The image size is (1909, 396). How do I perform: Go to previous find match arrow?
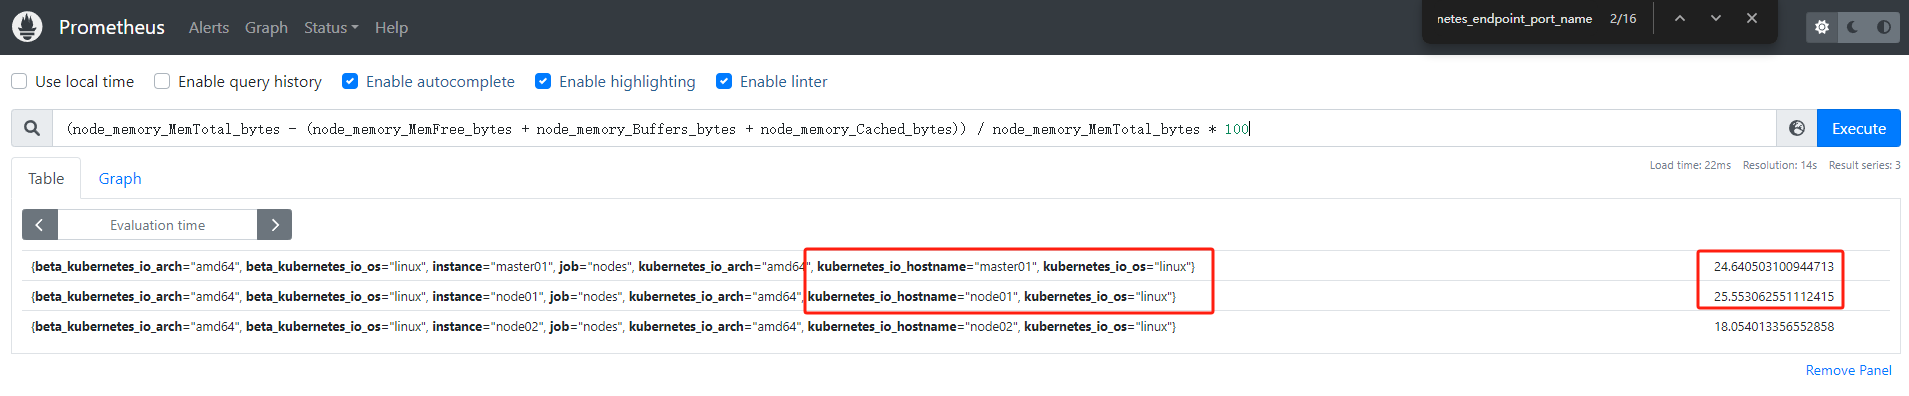[x=1680, y=18]
